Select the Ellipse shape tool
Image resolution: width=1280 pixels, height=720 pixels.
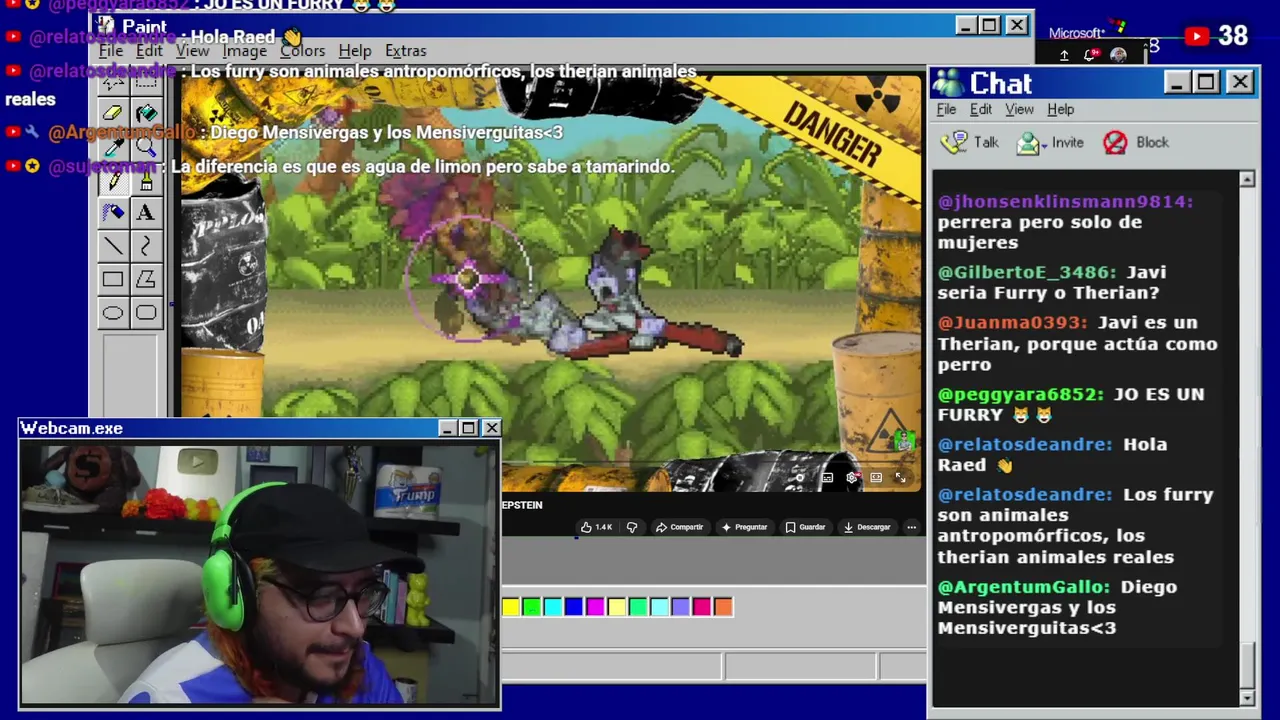(x=113, y=313)
